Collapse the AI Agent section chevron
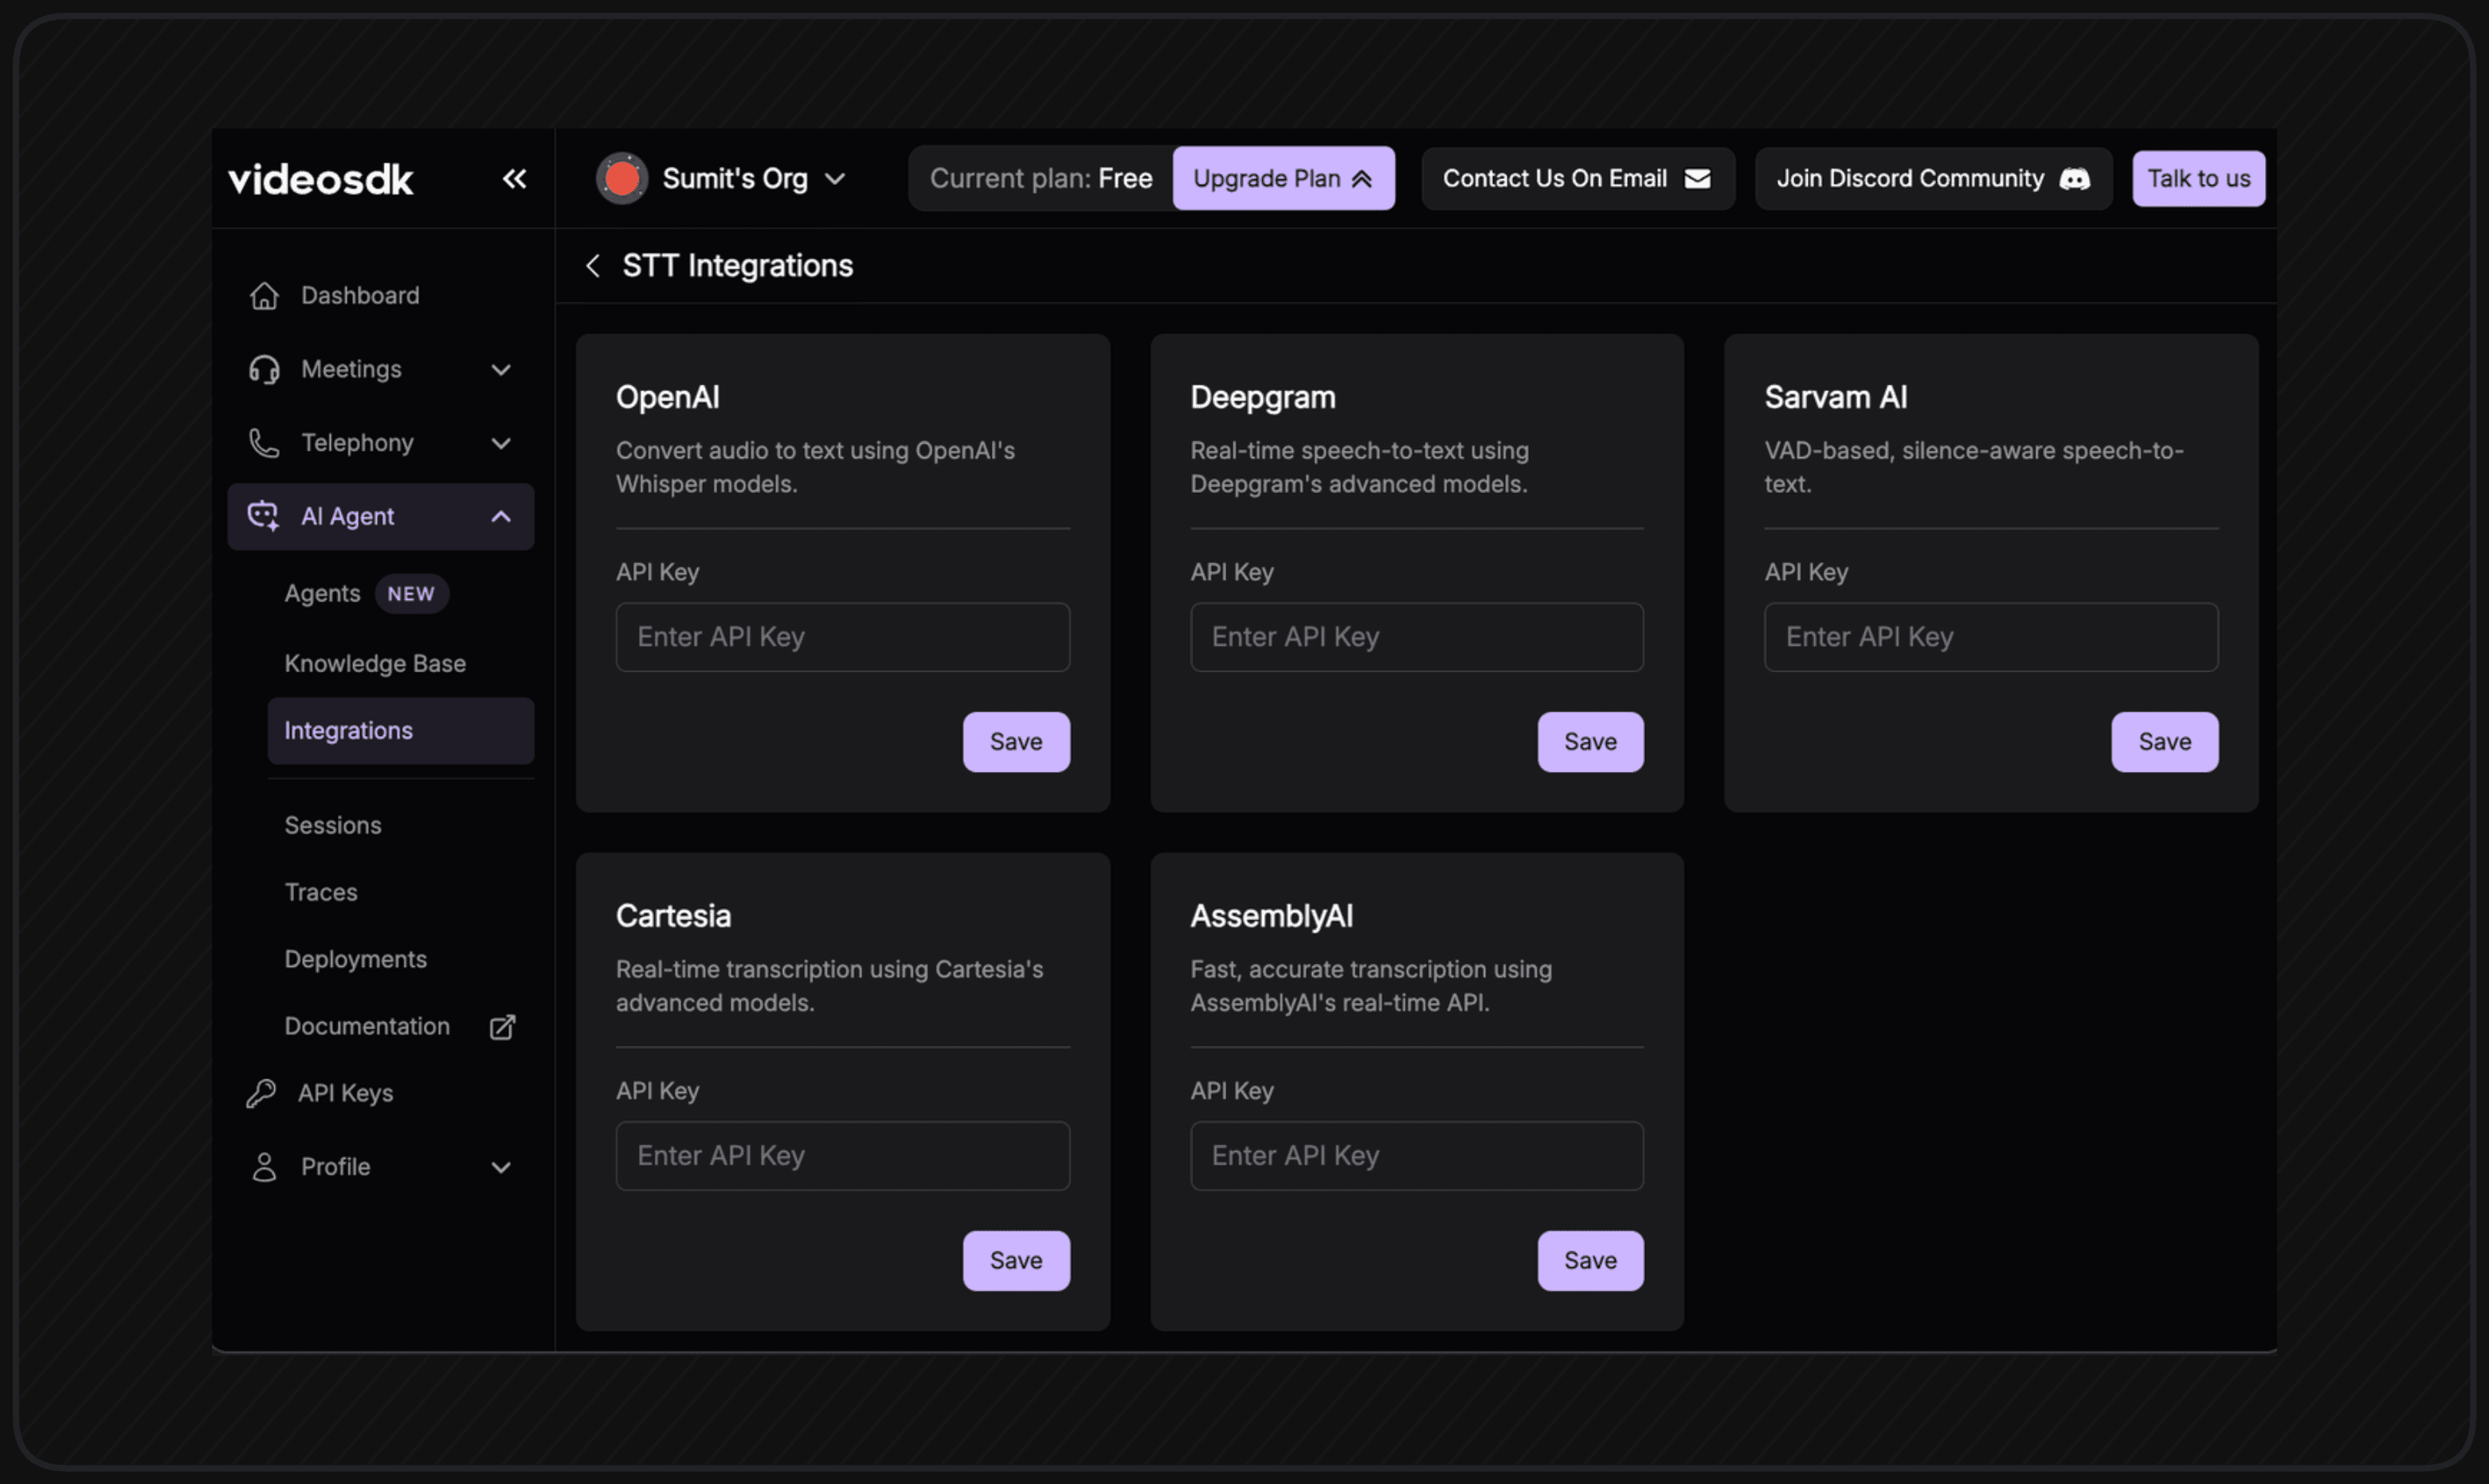2489x1484 pixels. (x=501, y=517)
